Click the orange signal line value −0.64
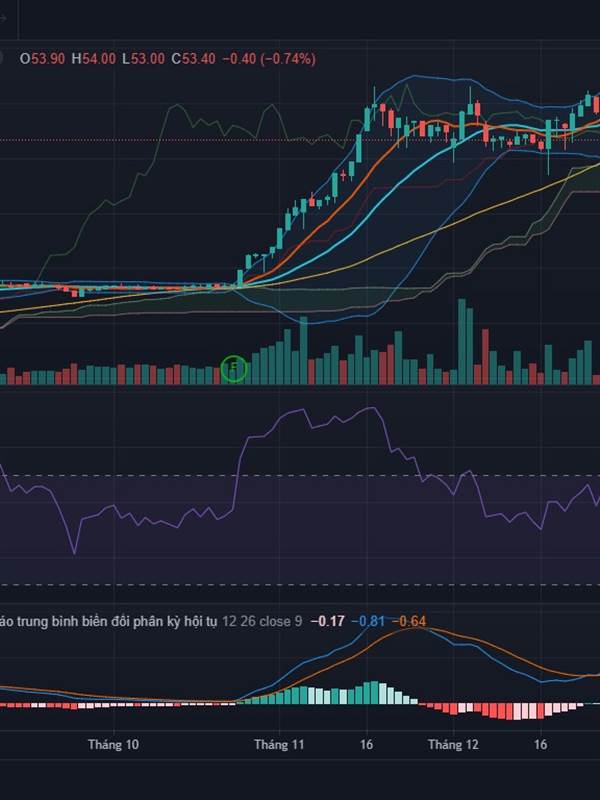 pyautogui.click(x=409, y=621)
